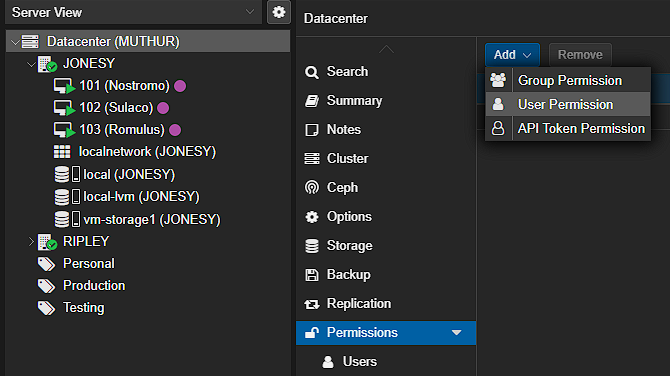Select the Production tag

[x=94, y=285]
